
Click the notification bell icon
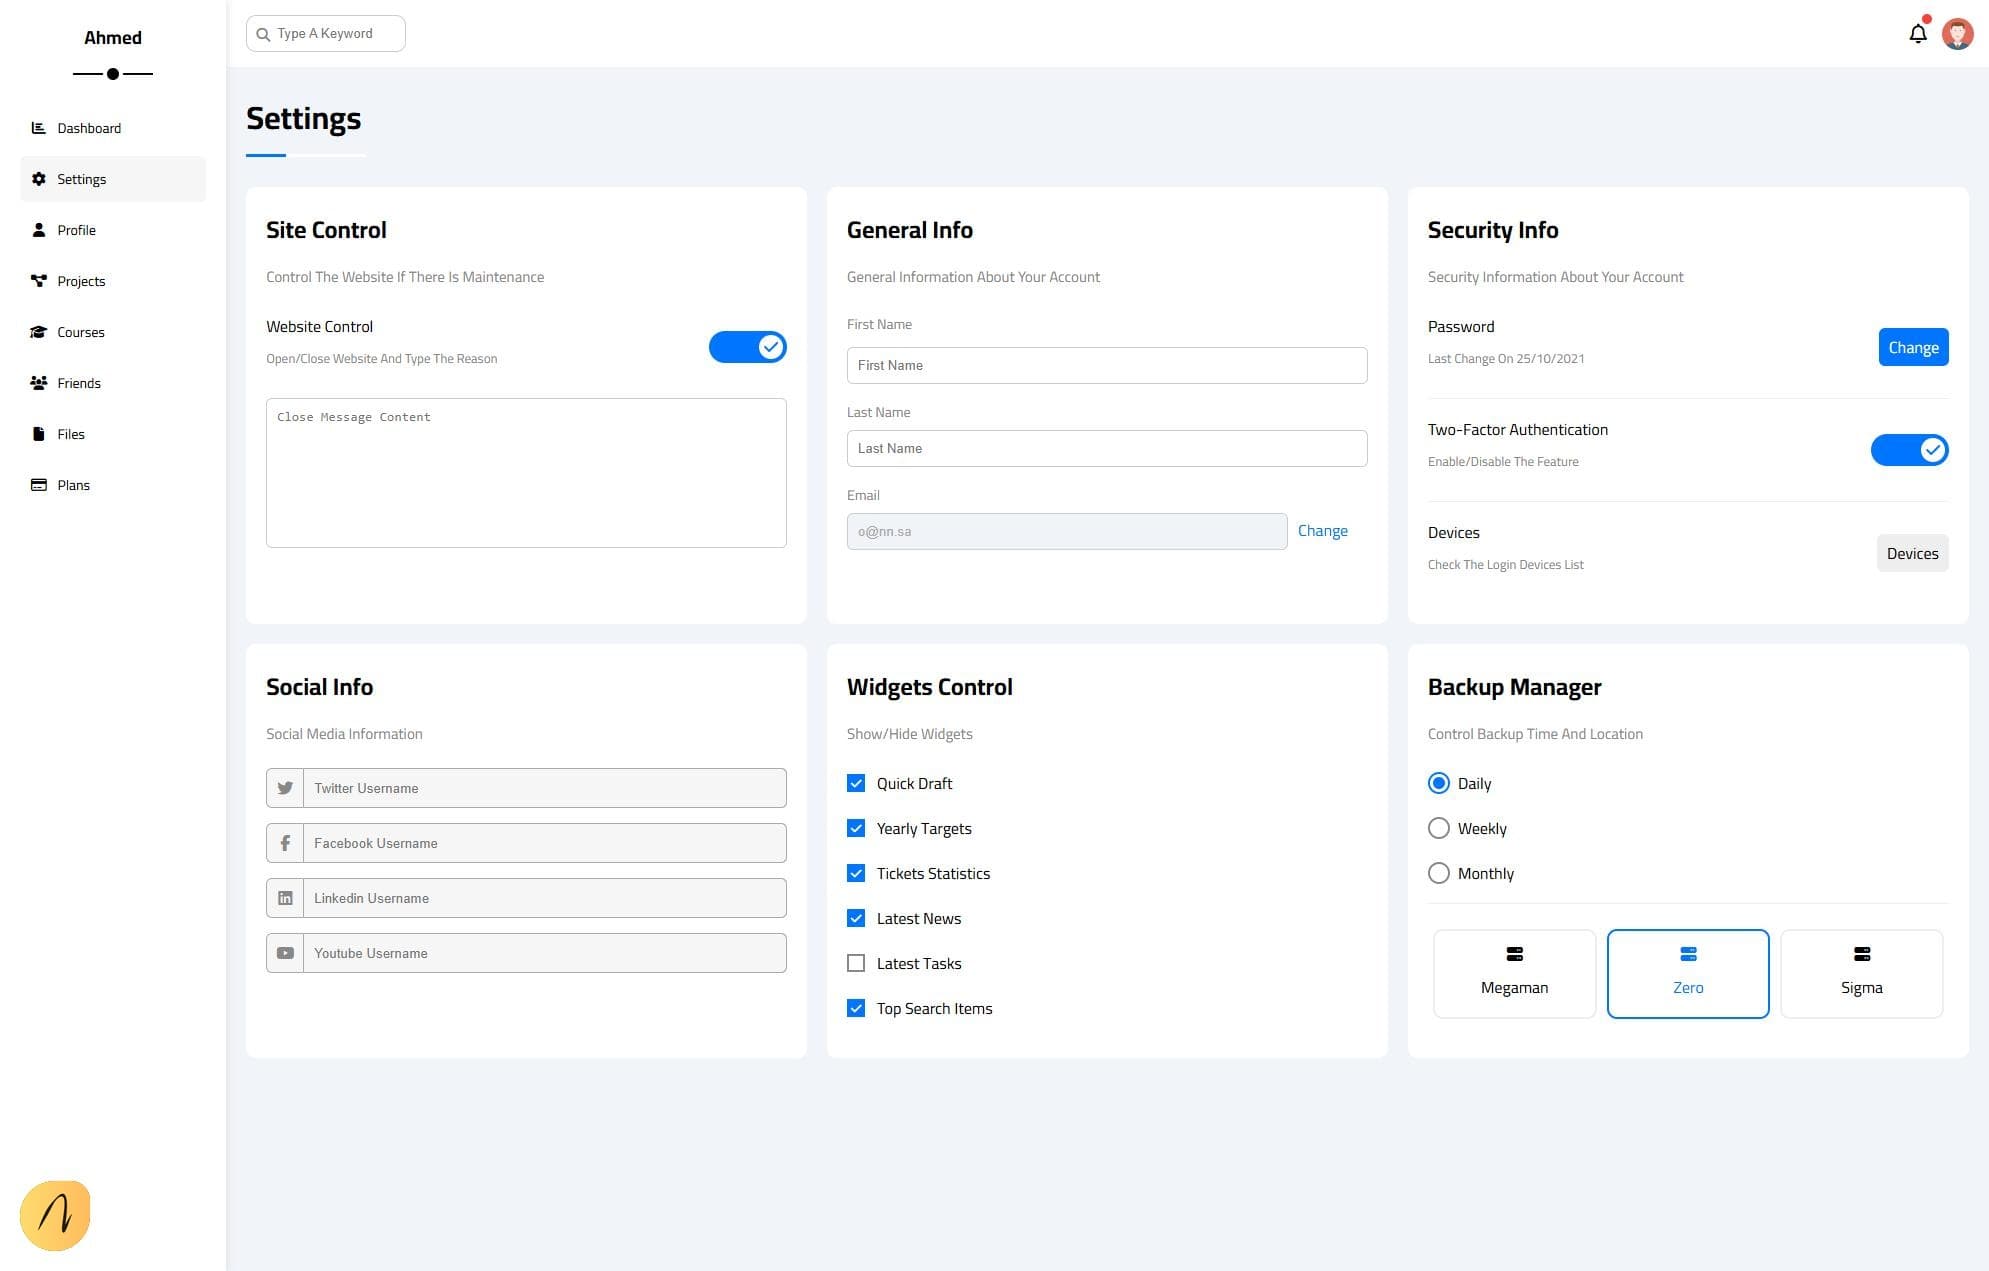point(1917,34)
